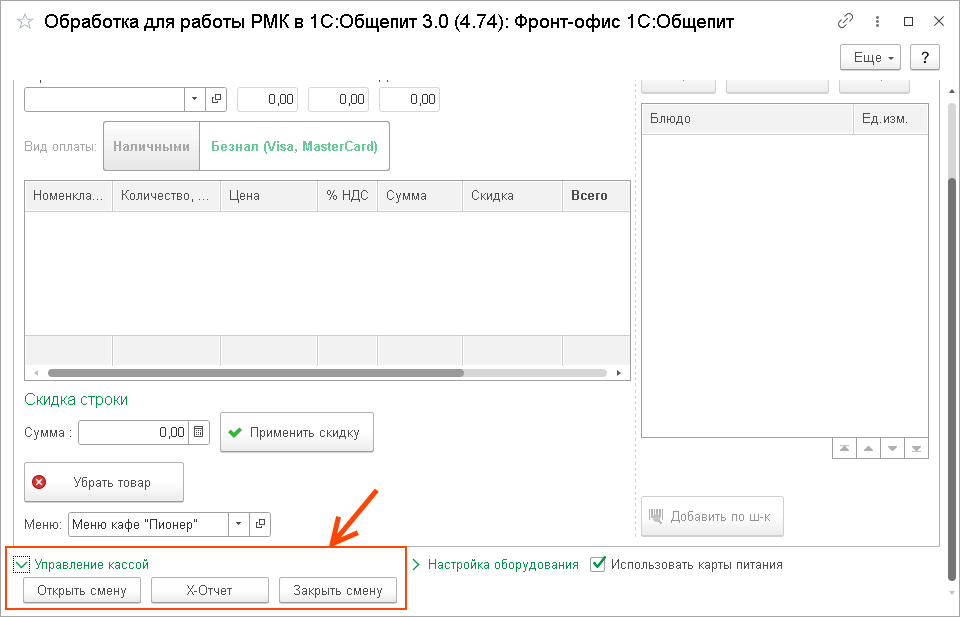Image resolution: width=960 pixels, height=617 pixels.
Task: Move dish down one row
Action: coord(892,448)
